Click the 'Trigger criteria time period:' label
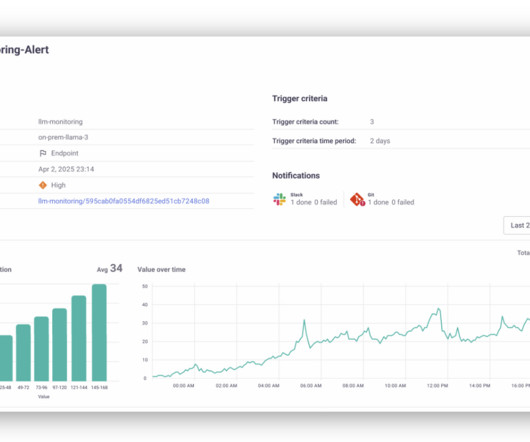Image resolution: width=530 pixels, height=442 pixels. (x=314, y=141)
